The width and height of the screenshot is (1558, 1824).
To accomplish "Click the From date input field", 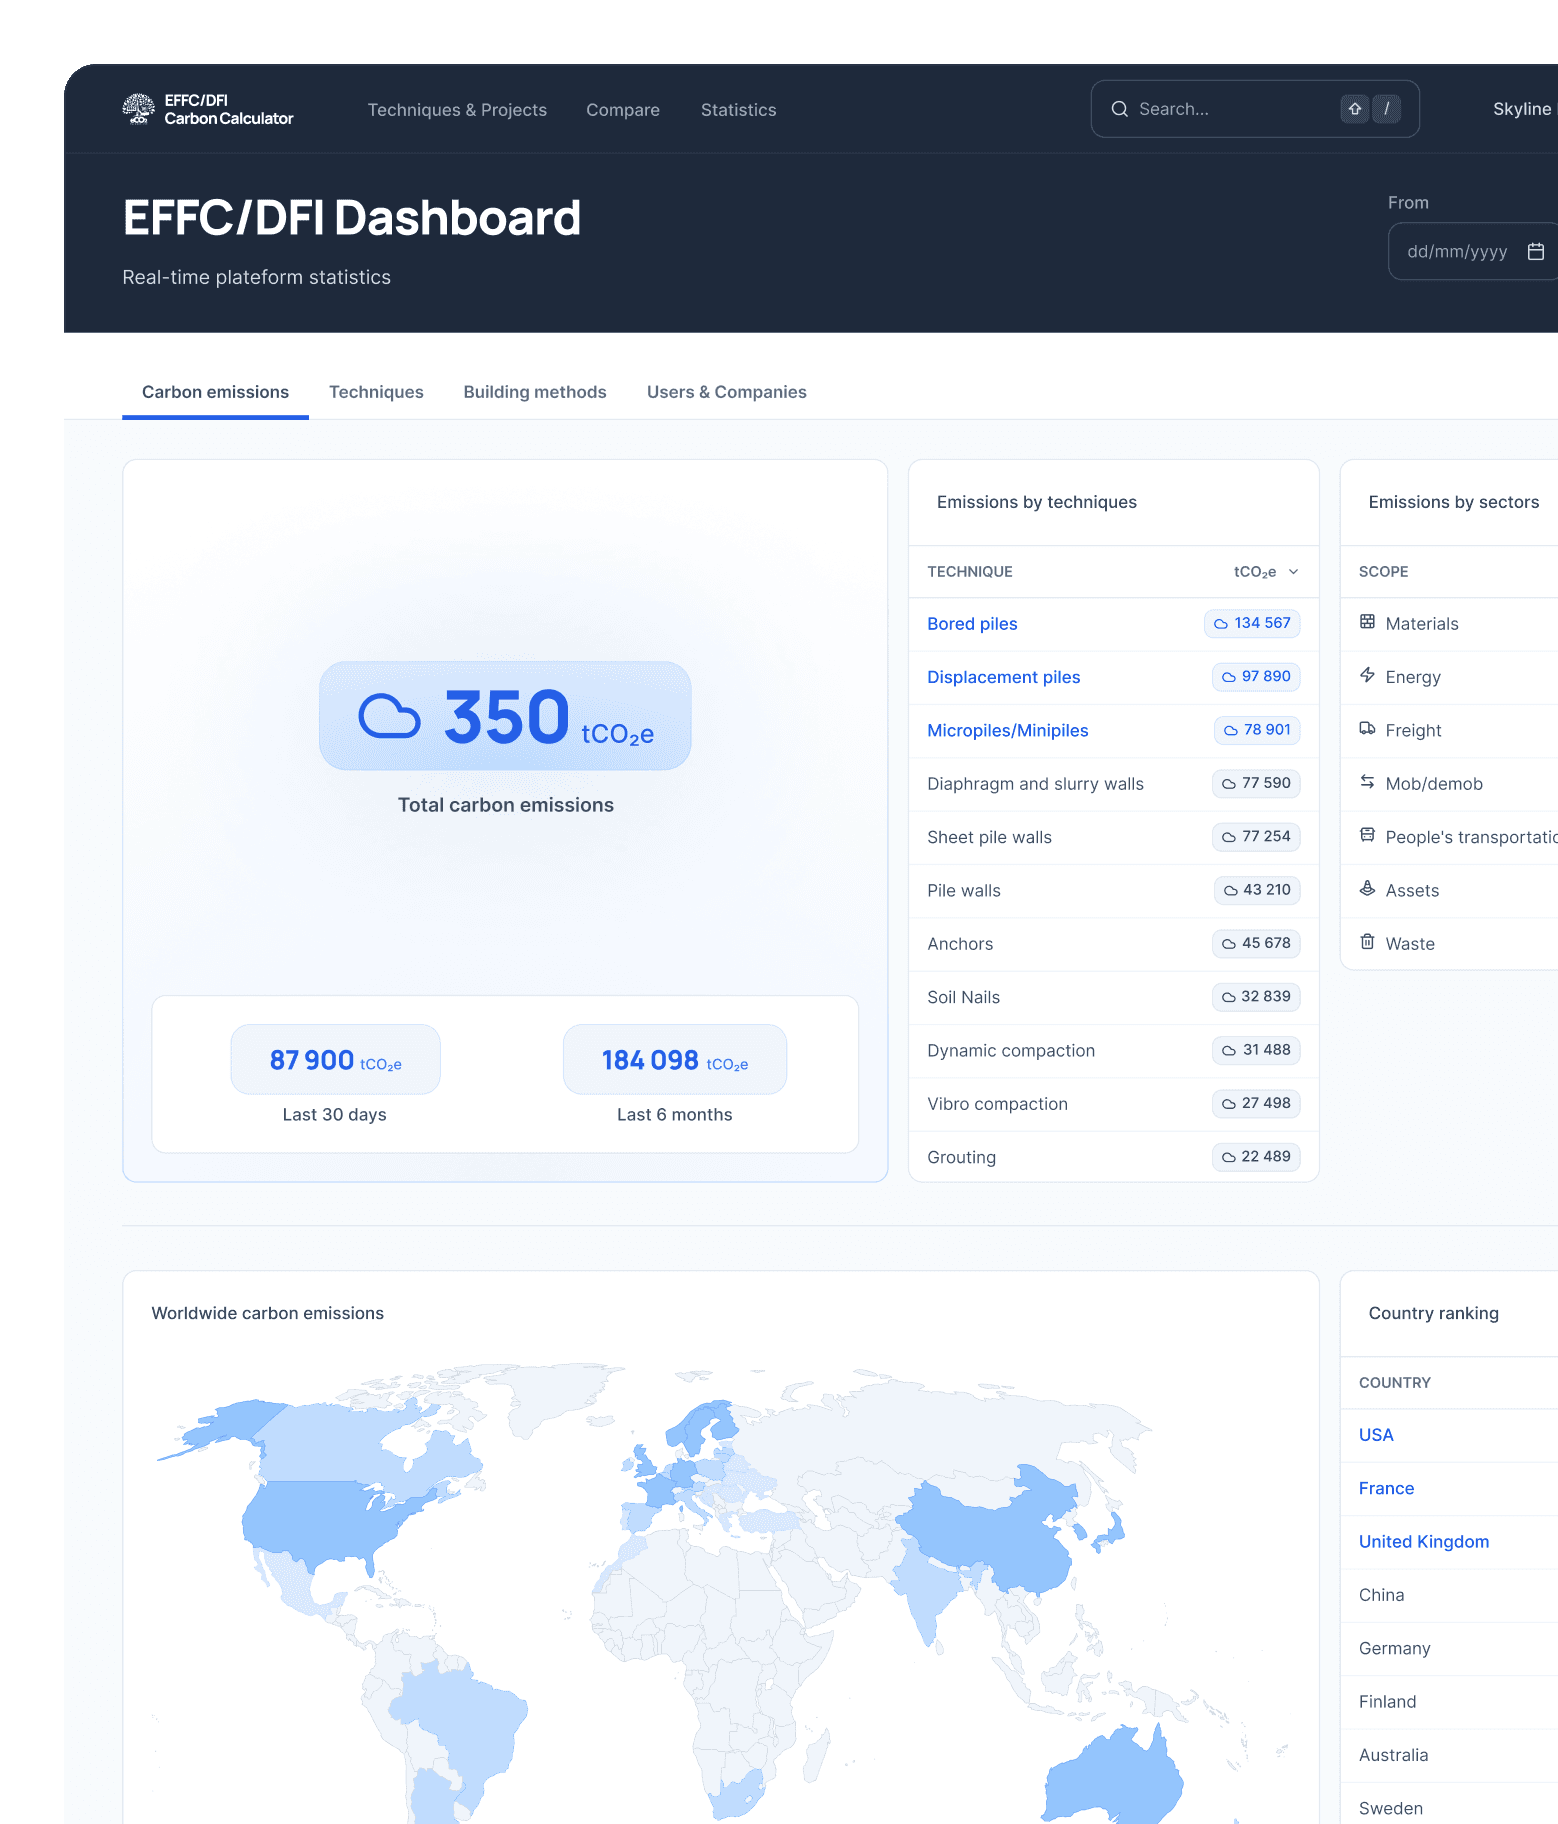I will pyautogui.click(x=1473, y=251).
